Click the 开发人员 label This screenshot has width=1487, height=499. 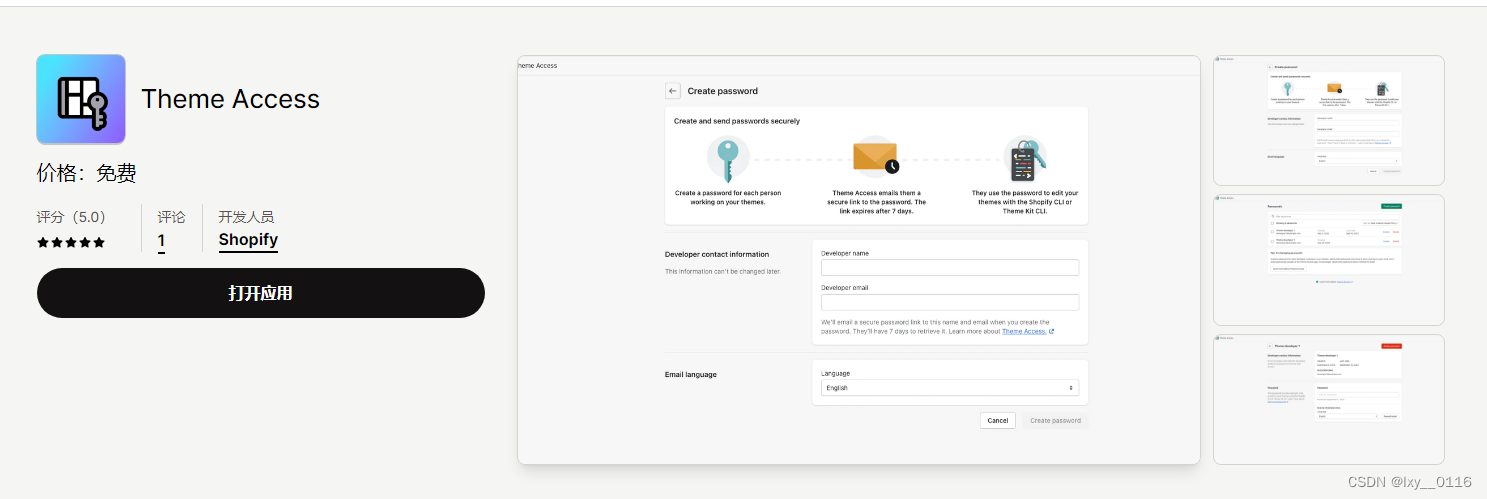[246, 217]
